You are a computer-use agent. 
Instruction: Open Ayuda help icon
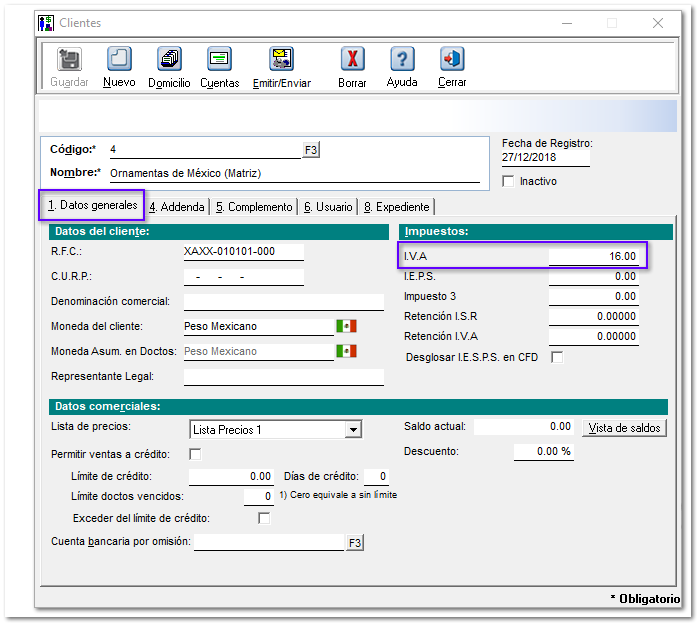402,60
